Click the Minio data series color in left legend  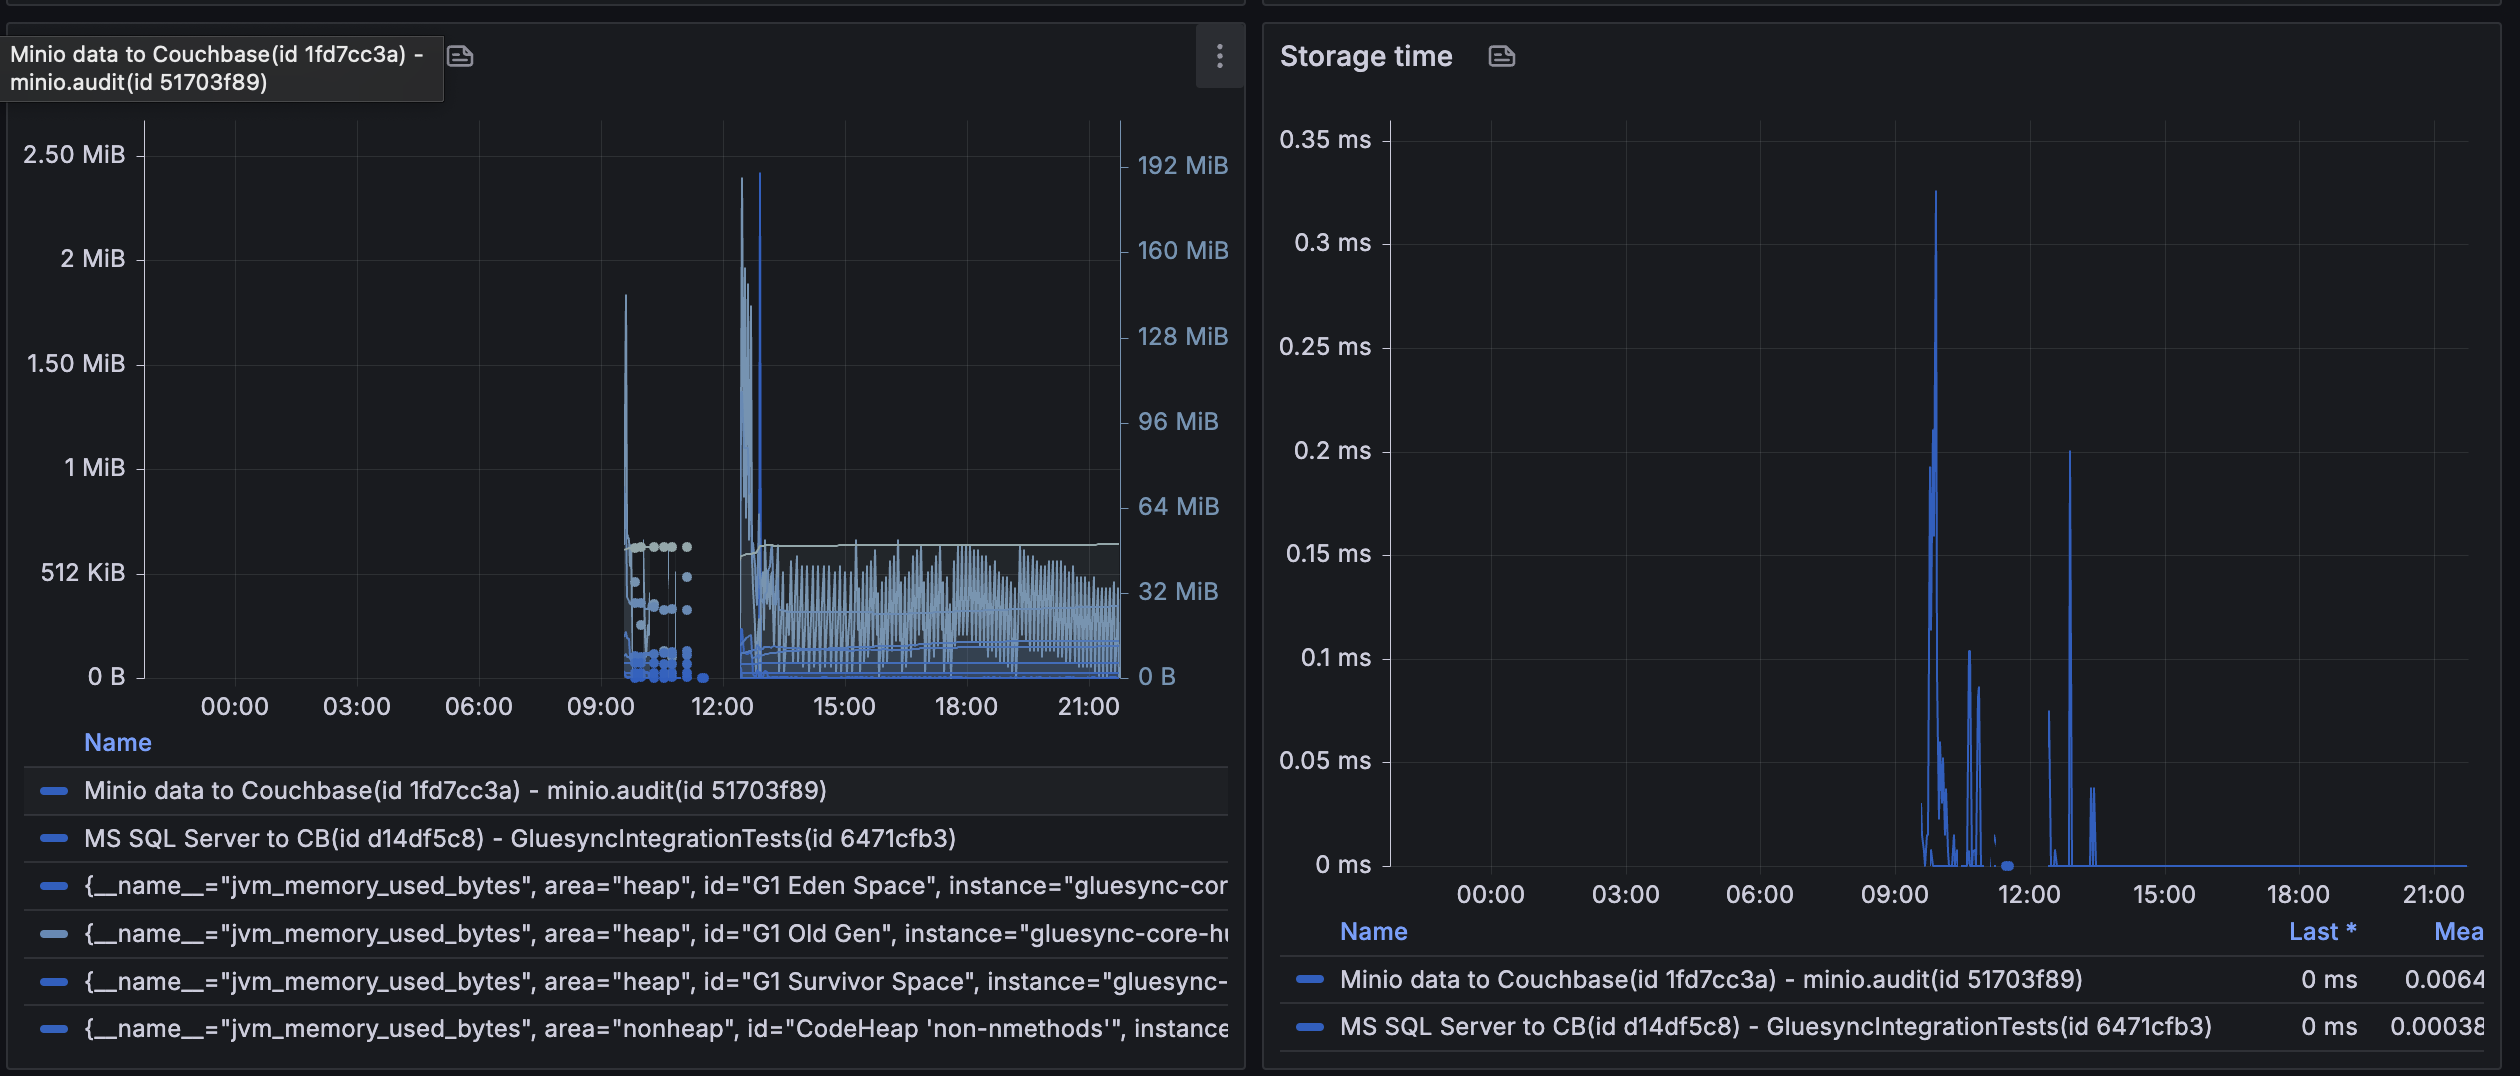pyautogui.click(x=54, y=791)
